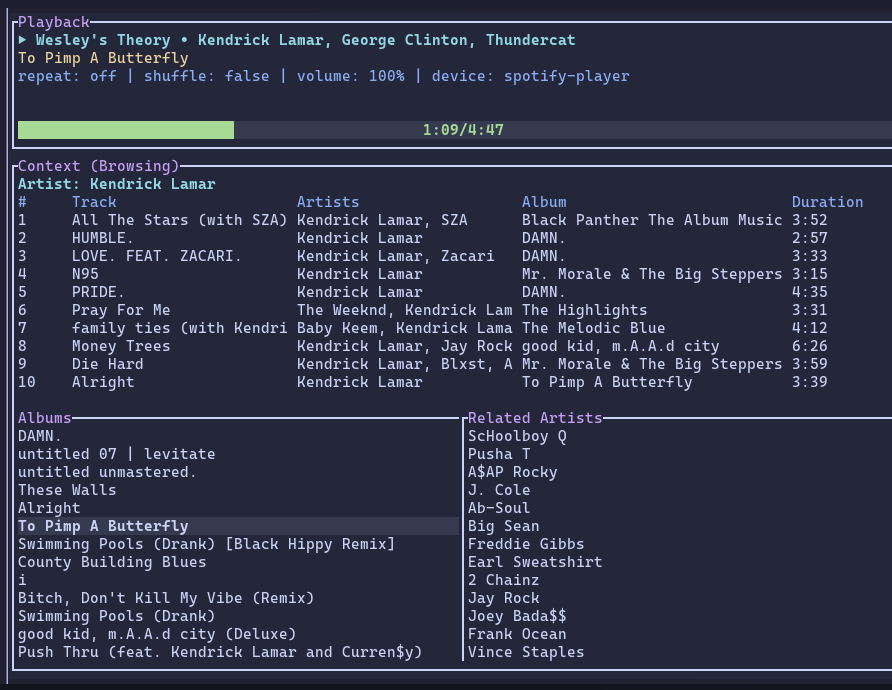Screen dimensions: 892x690
Task: Open Bitch, Don't Kill My Vibe (Remix)
Action: (166, 598)
